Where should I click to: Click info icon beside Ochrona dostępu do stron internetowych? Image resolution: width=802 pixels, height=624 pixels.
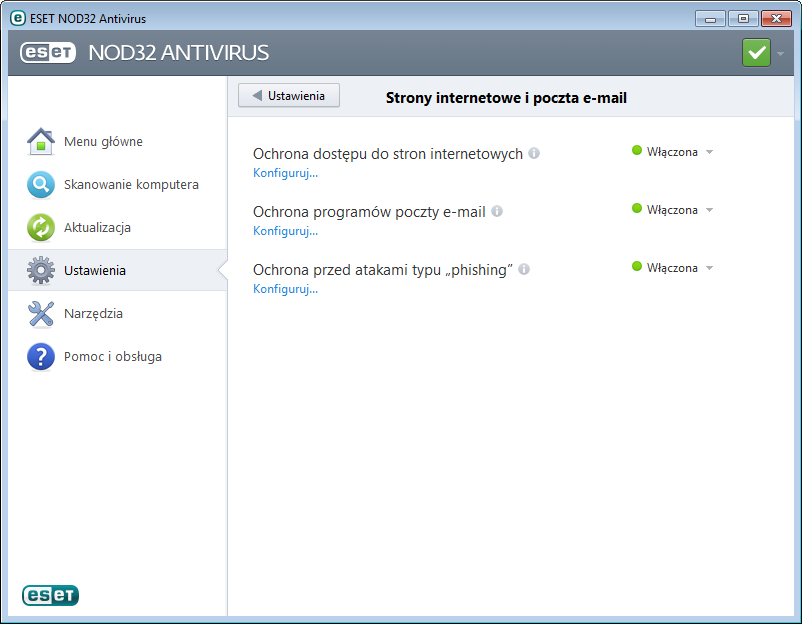[x=534, y=153]
